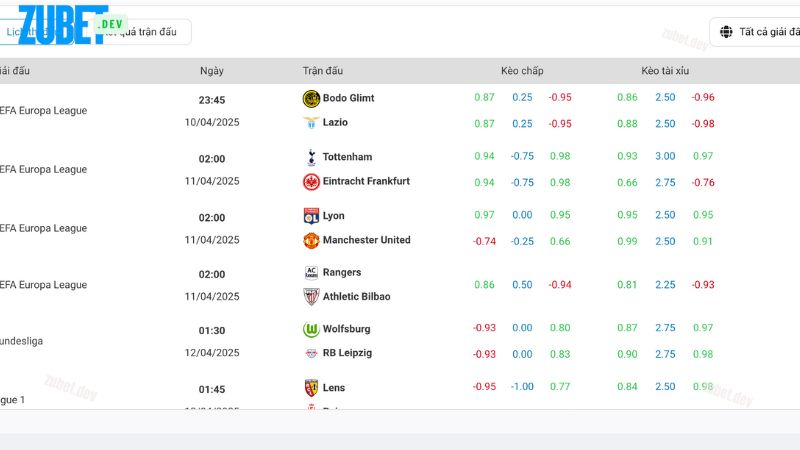This screenshot has height=450, width=800.
Task: Click the globe icon in league filter
Action: pos(726,32)
